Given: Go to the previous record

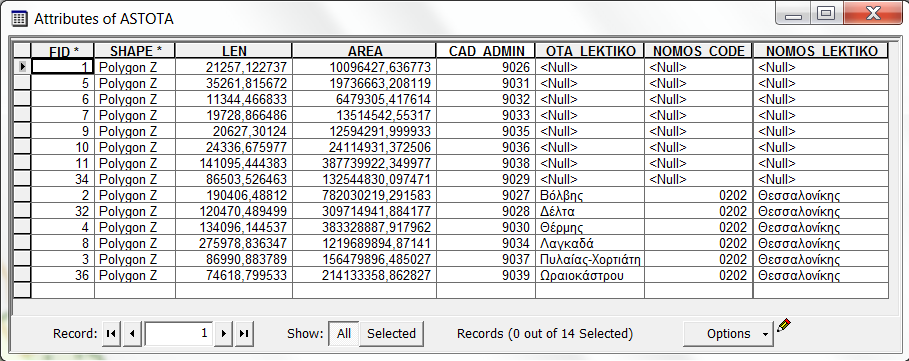Looking at the screenshot, I should pos(133,334).
